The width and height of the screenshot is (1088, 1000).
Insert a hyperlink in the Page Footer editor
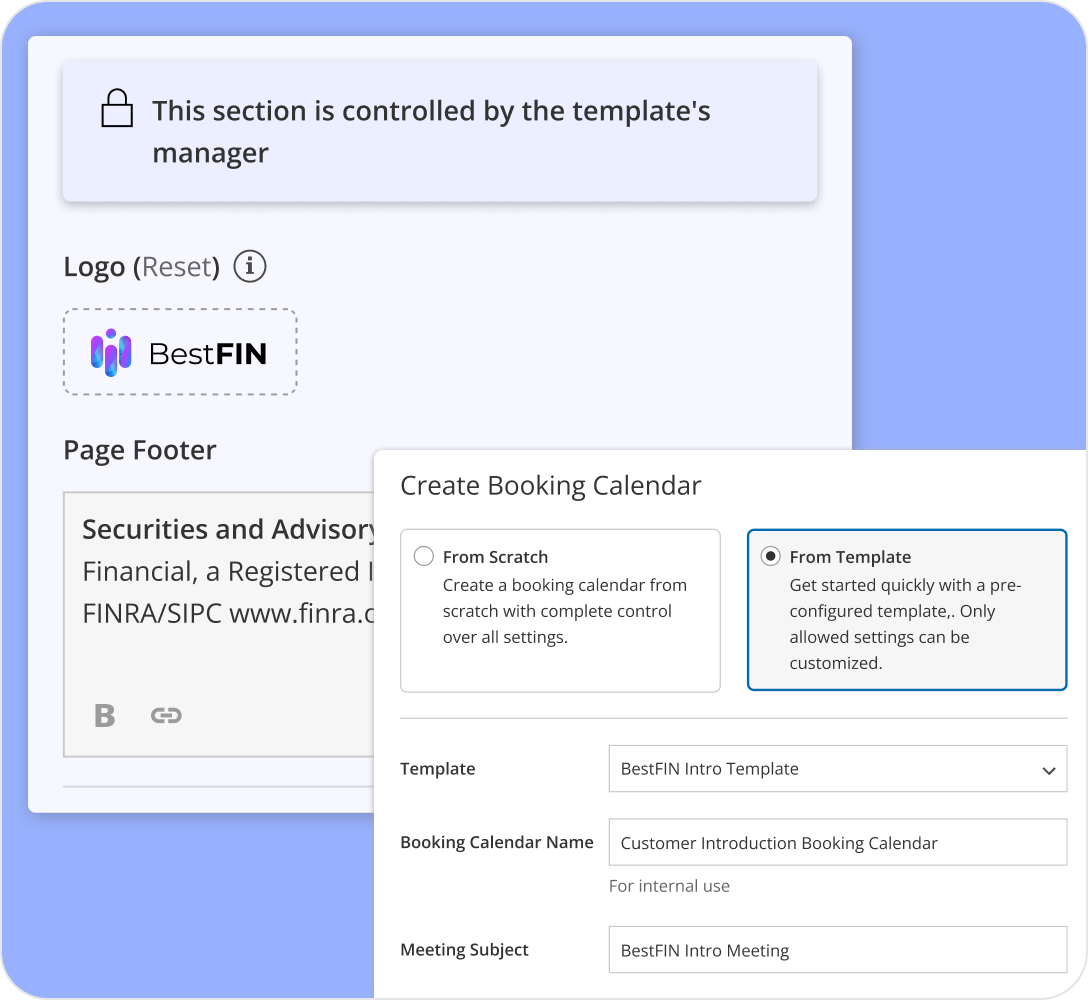(x=166, y=715)
